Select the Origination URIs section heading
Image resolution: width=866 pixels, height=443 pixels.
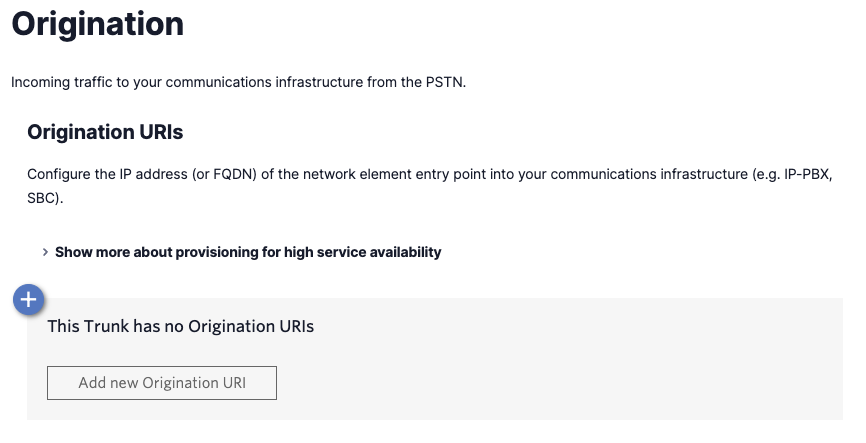pyautogui.click(x=105, y=132)
